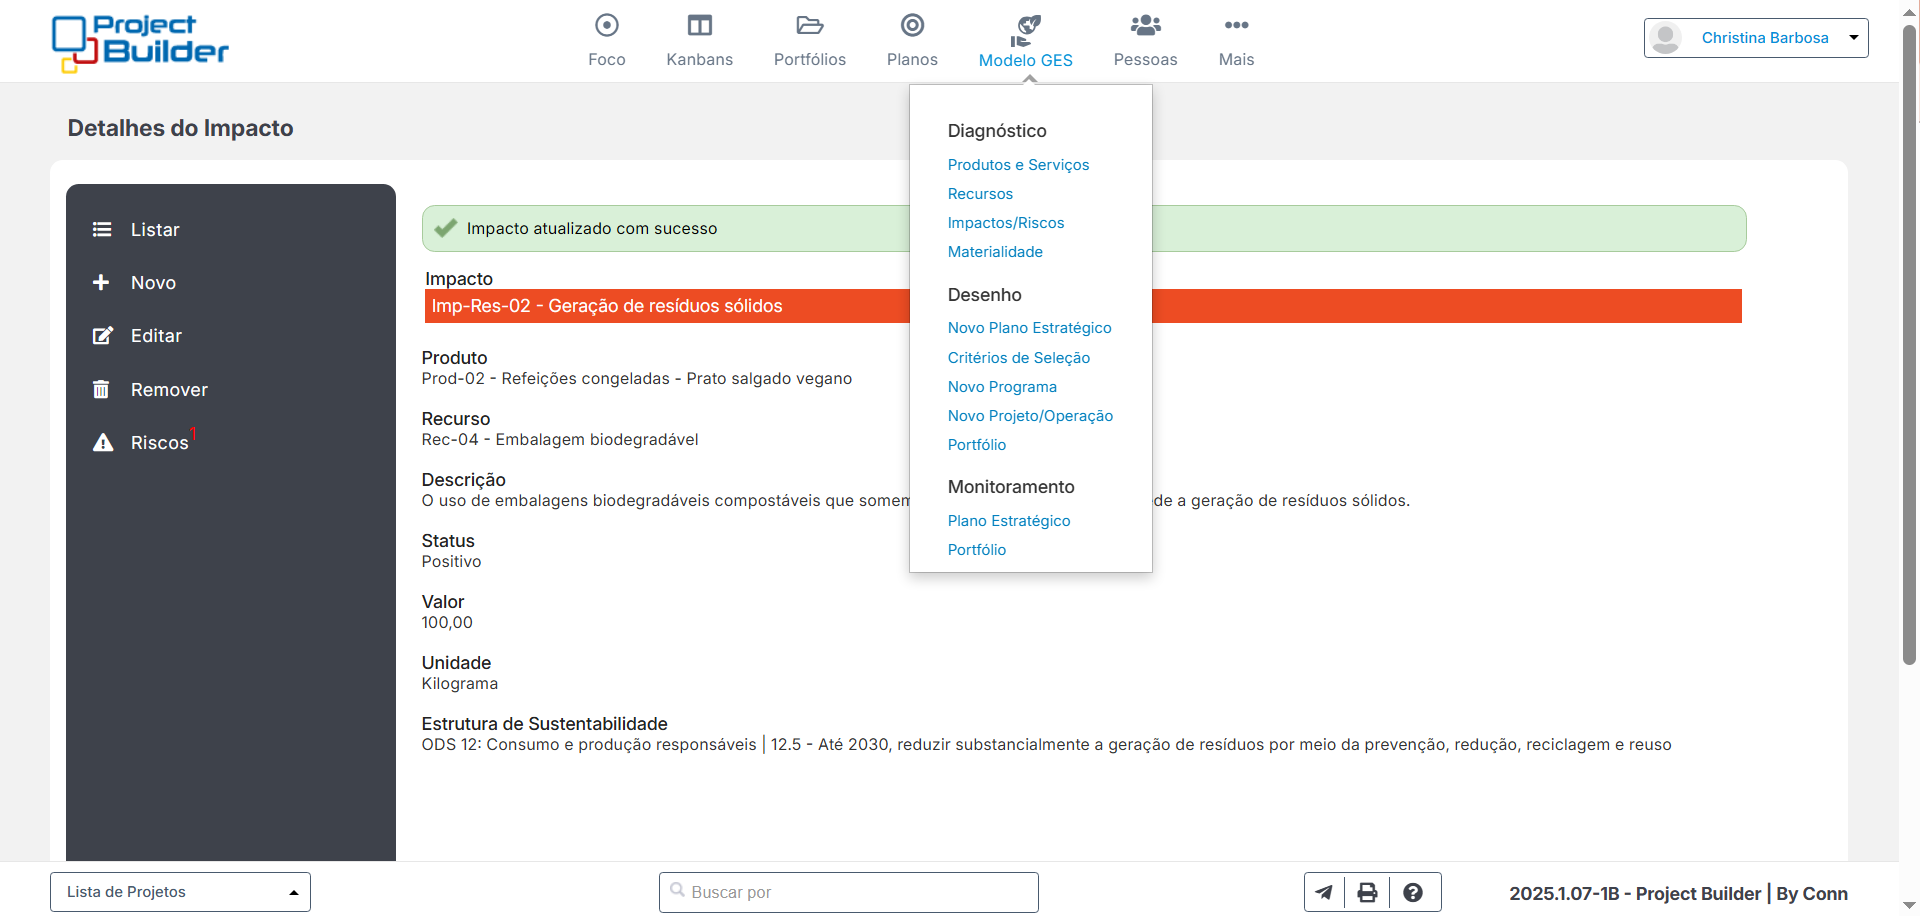Open the Portfólios folder icon
Image resolution: width=1928 pixels, height=916 pixels.
point(809,25)
